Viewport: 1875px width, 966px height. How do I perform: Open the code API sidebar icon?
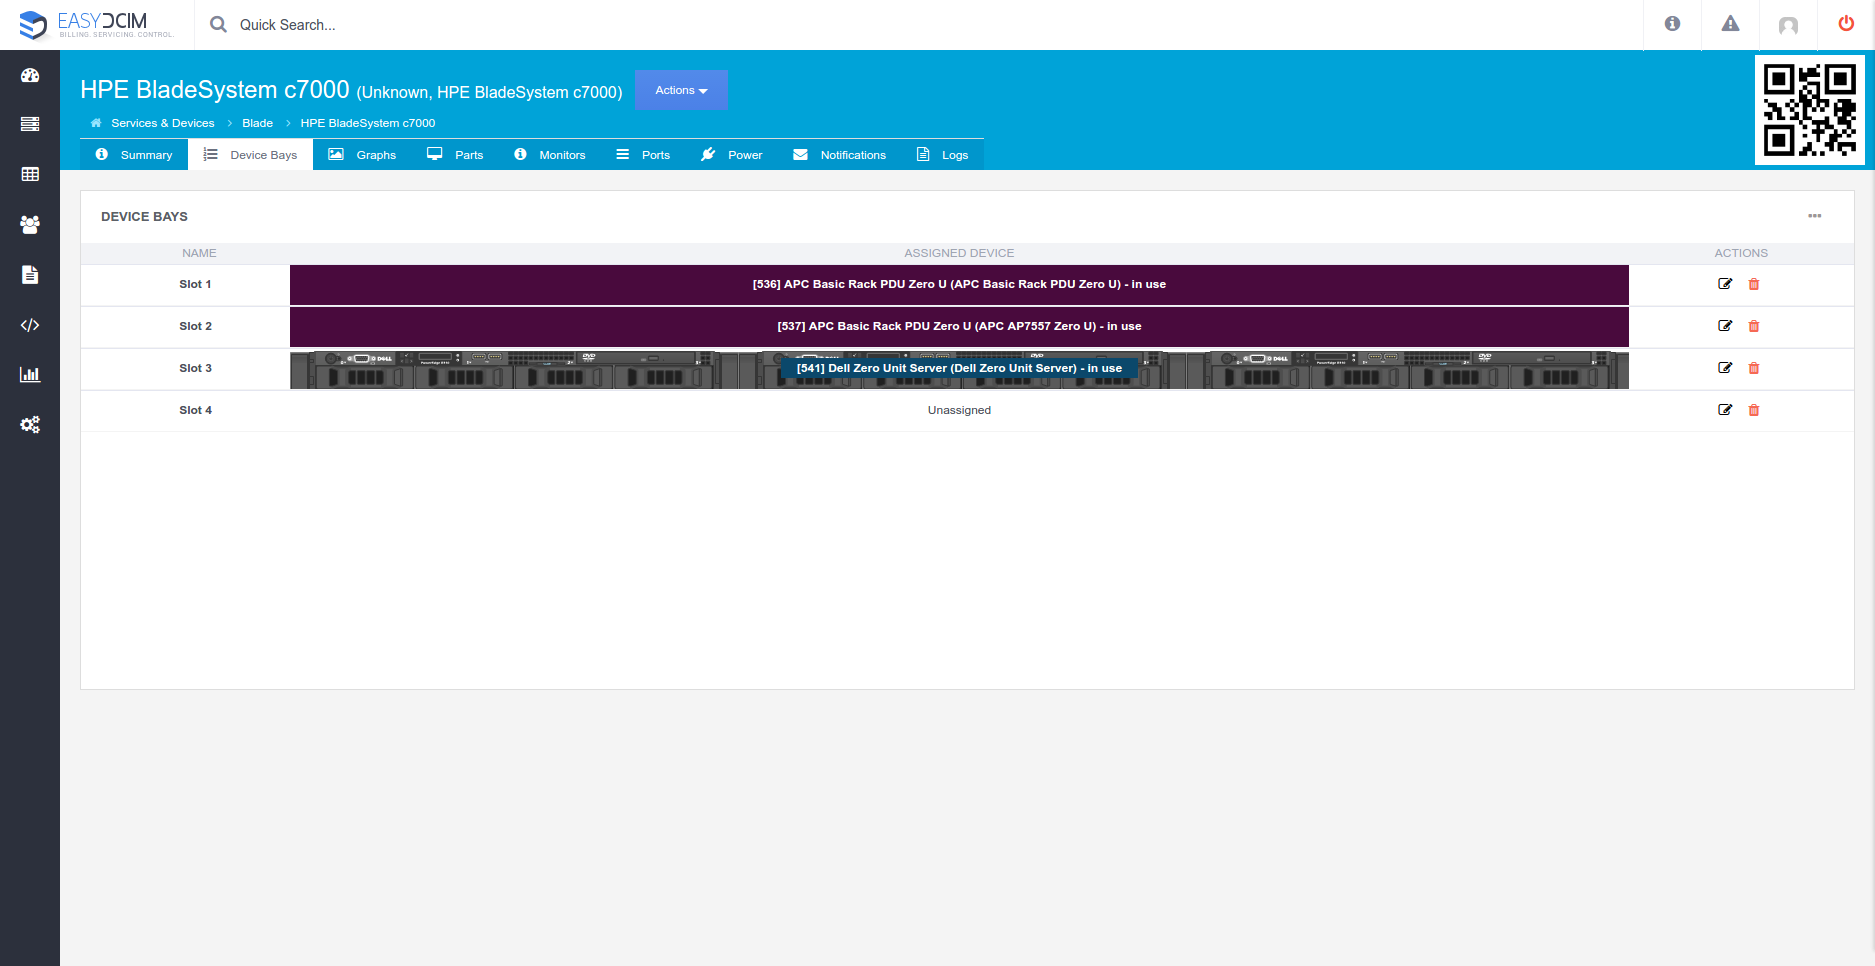[x=30, y=325]
